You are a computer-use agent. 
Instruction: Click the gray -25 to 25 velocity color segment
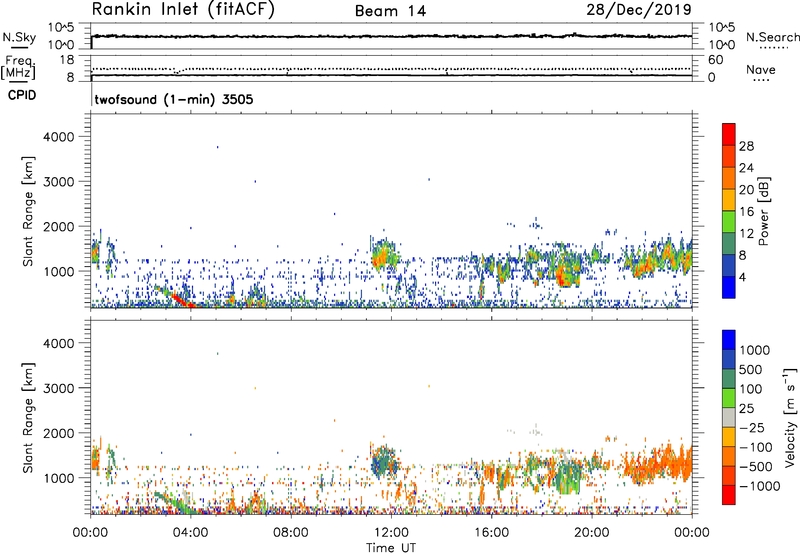click(729, 417)
